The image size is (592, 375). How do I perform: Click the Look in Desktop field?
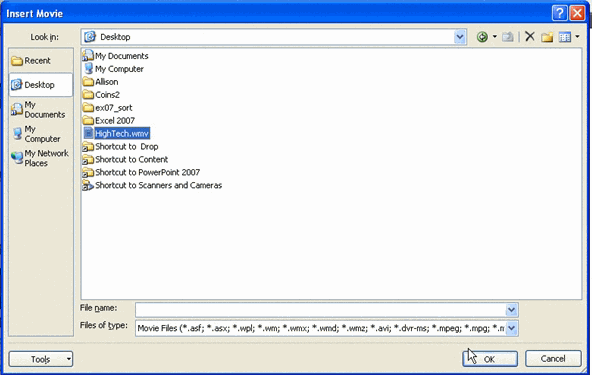click(x=273, y=37)
